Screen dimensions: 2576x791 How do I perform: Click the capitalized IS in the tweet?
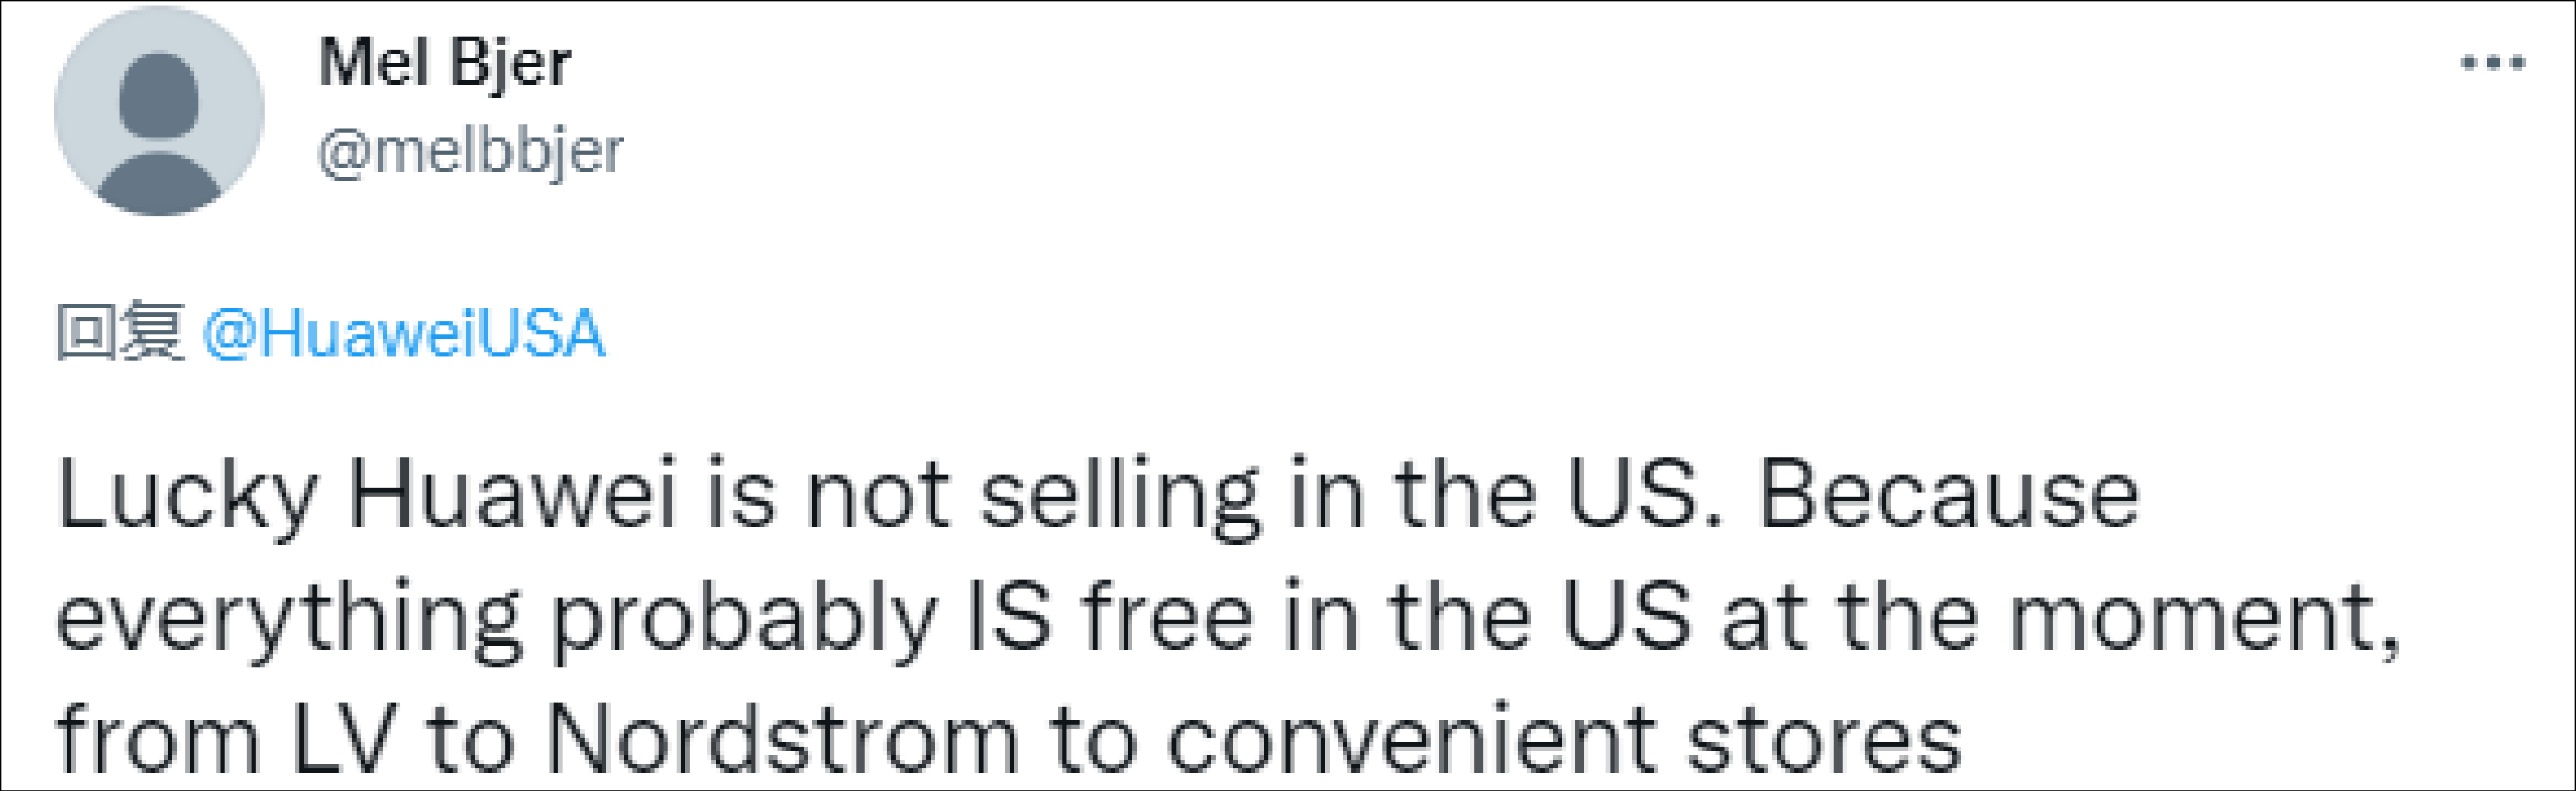(1008, 618)
